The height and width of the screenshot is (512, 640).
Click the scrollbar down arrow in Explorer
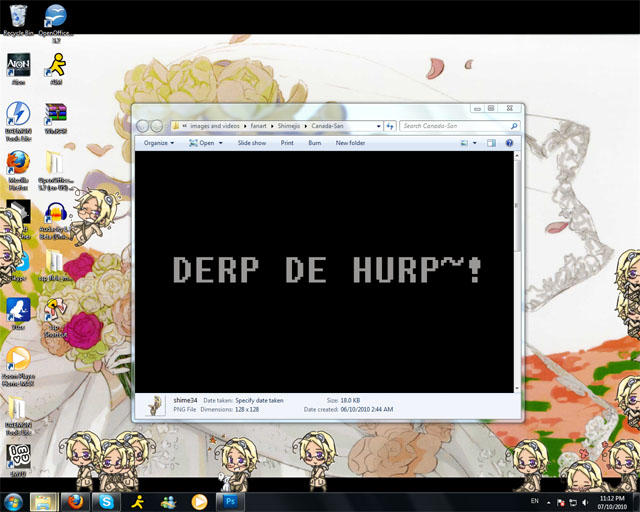pos(517,389)
